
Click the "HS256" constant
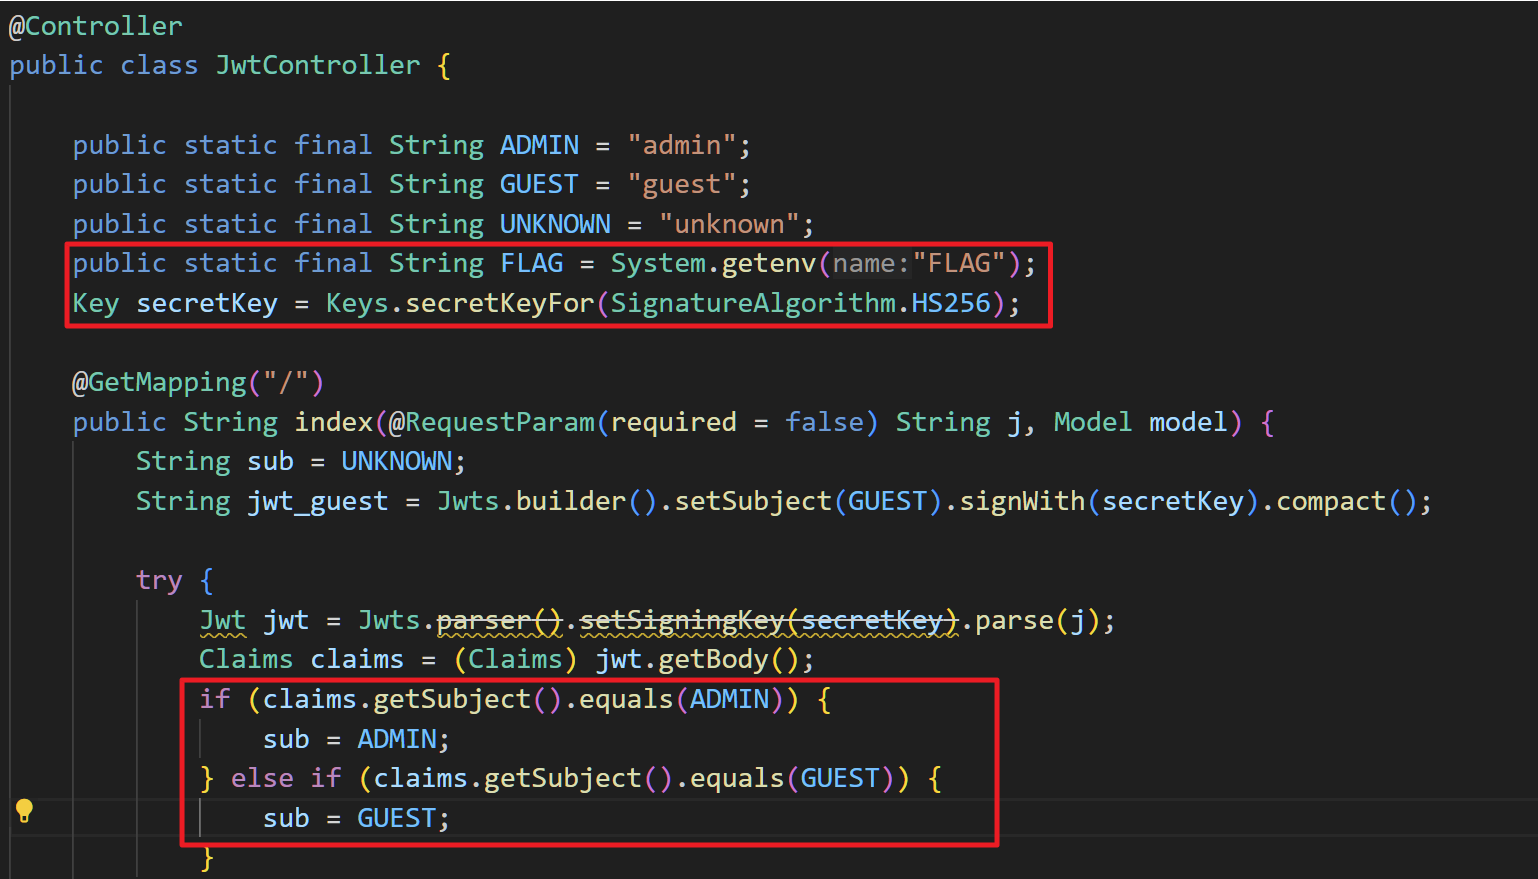pos(951,303)
